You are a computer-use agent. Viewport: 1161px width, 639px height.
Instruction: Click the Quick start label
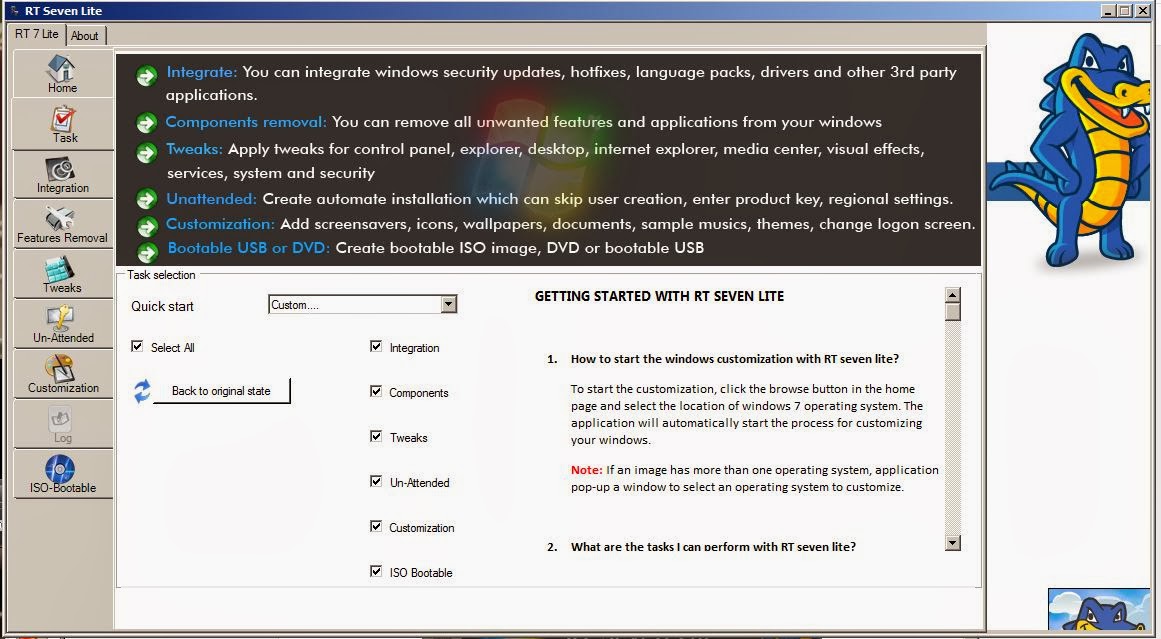(x=162, y=307)
